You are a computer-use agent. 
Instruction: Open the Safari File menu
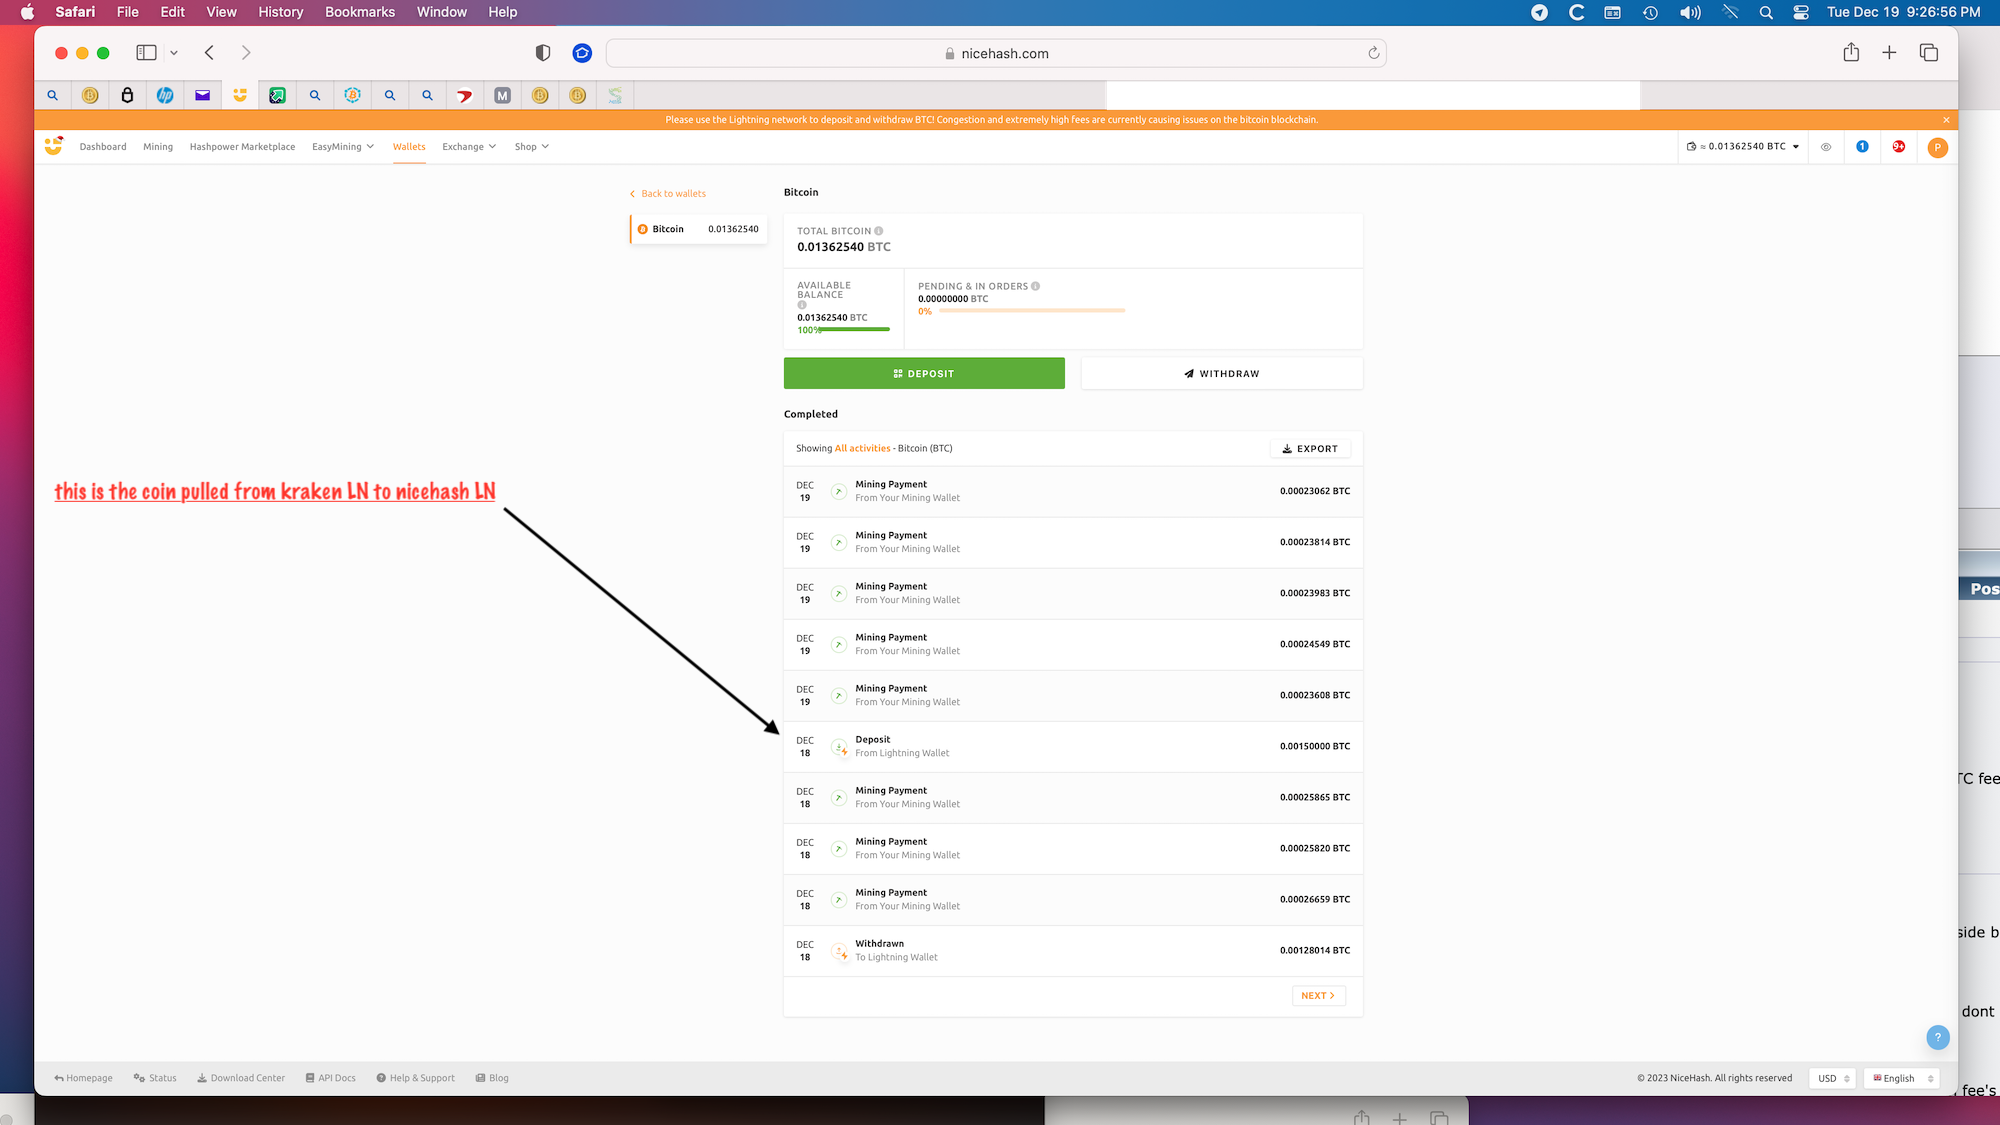tap(127, 12)
